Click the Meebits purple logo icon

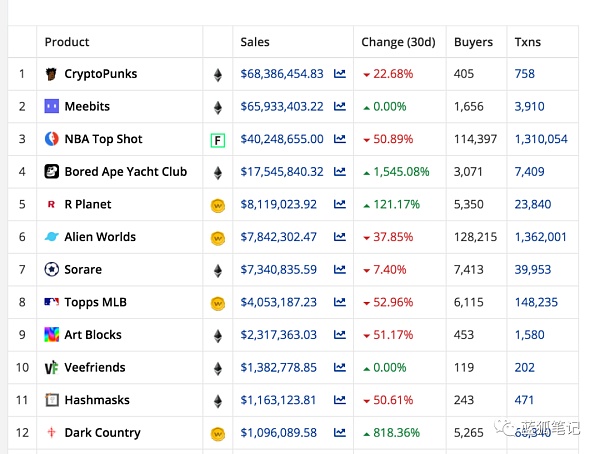[x=52, y=107]
